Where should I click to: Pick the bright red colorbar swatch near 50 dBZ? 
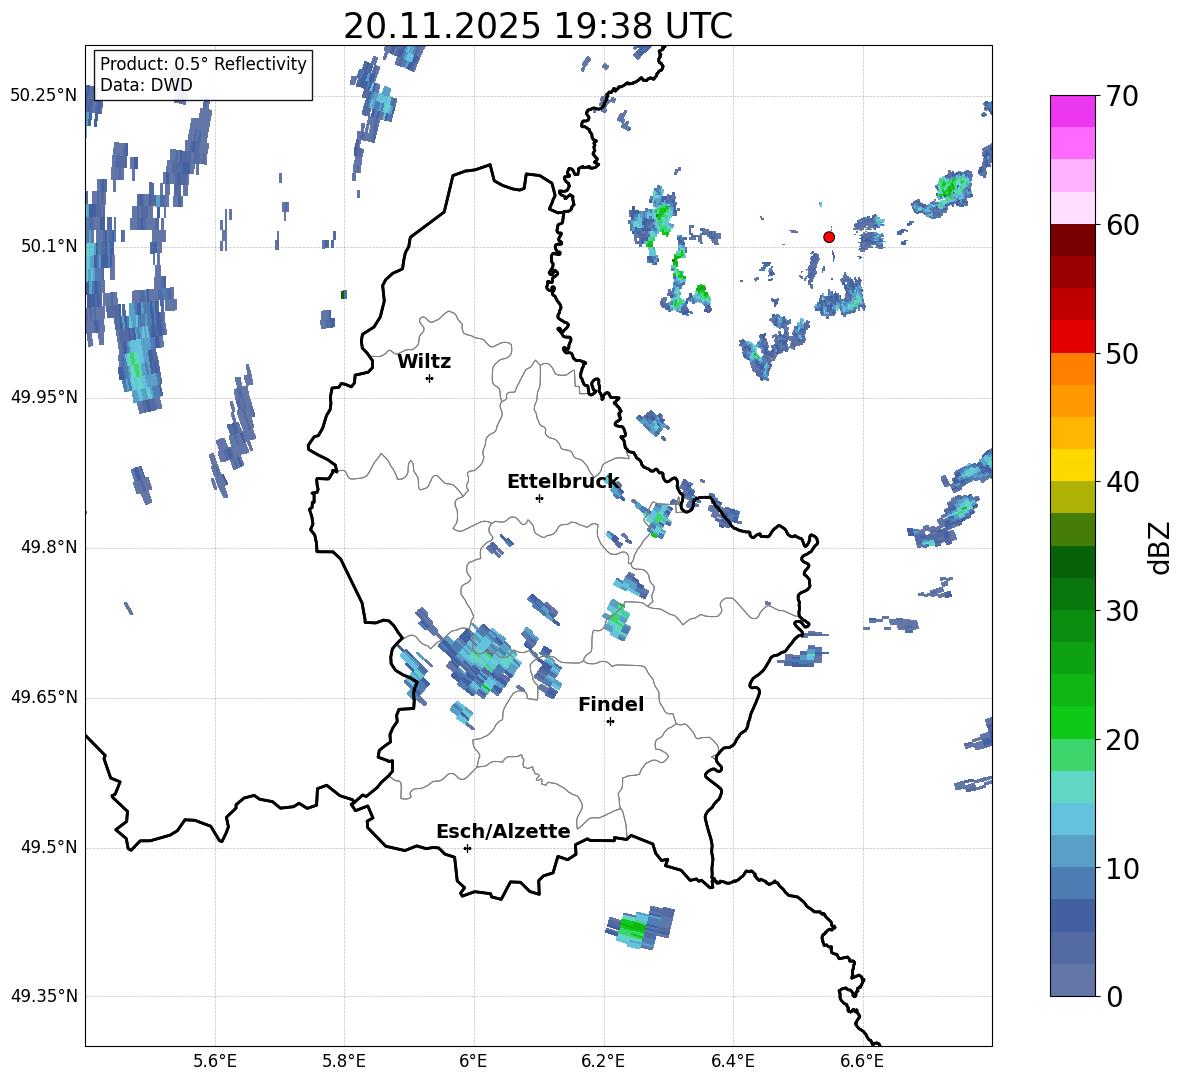coord(1073,336)
